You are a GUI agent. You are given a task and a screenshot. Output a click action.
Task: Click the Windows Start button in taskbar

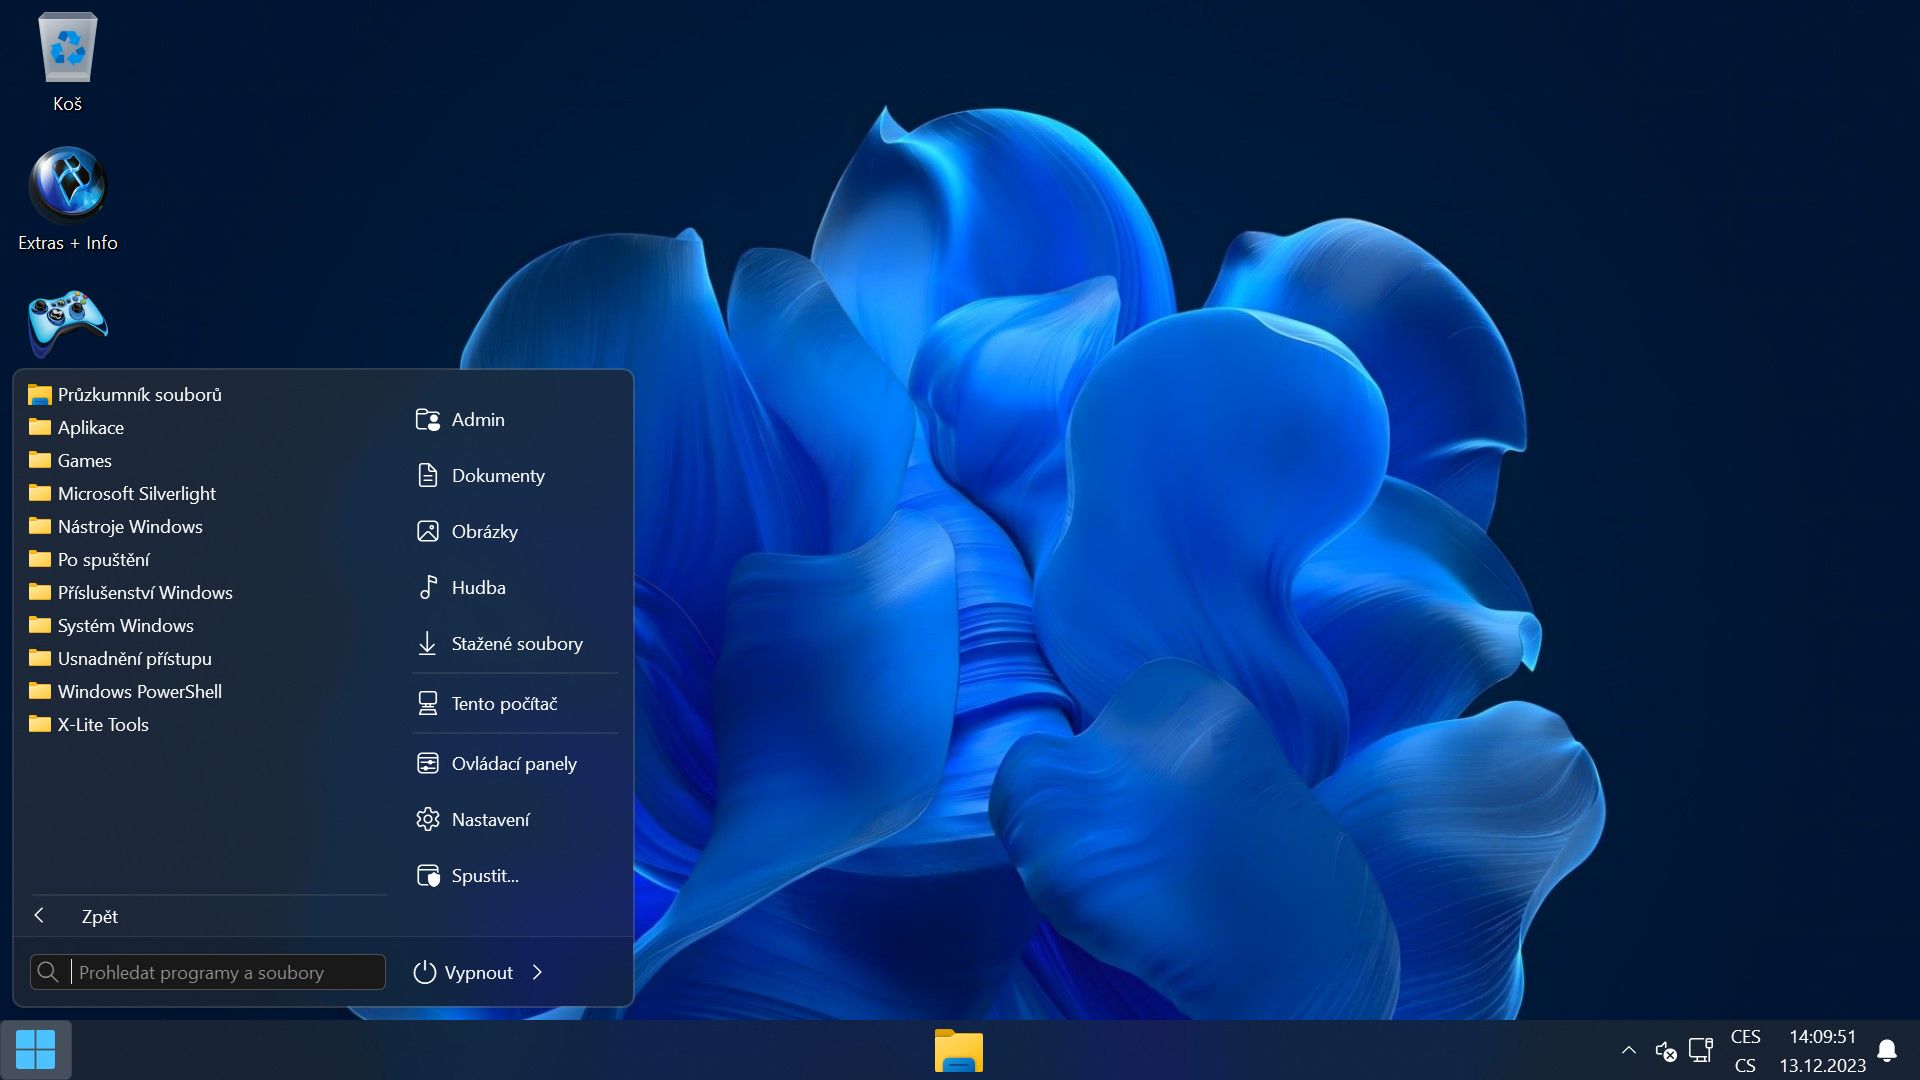(36, 1050)
